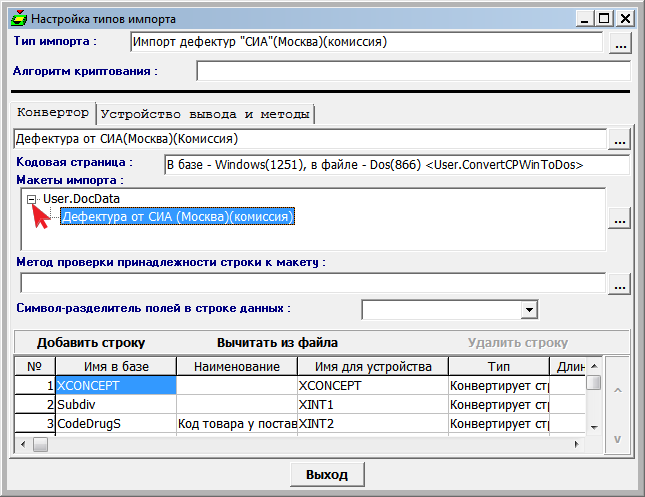Click the app icon in the title bar

click(18, 18)
